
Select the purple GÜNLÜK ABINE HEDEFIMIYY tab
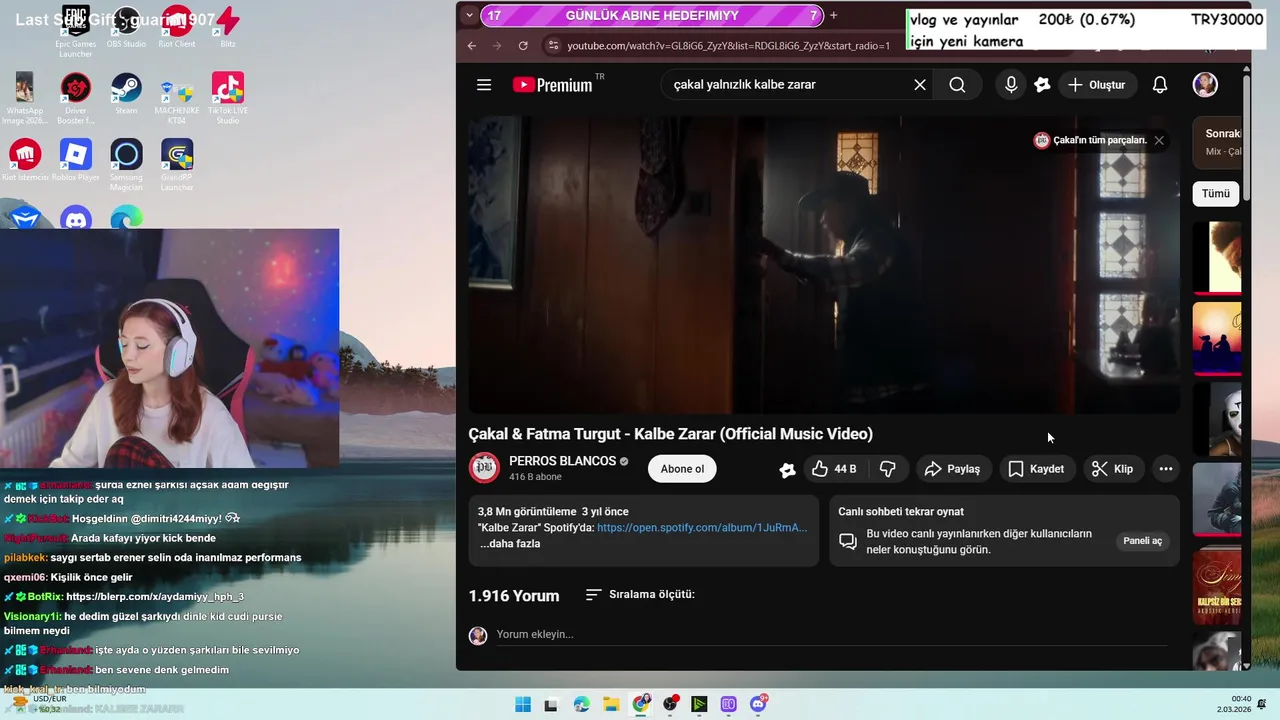point(651,15)
